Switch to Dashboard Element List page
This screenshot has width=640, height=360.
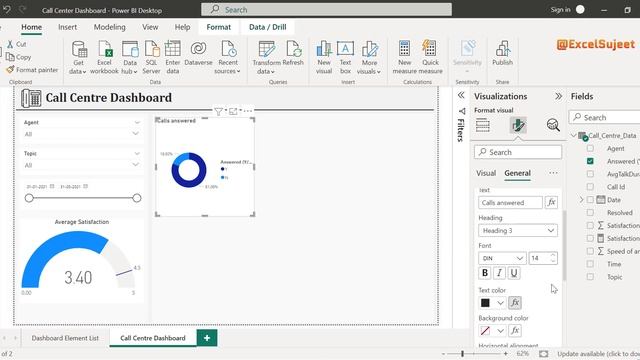(x=65, y=338)
